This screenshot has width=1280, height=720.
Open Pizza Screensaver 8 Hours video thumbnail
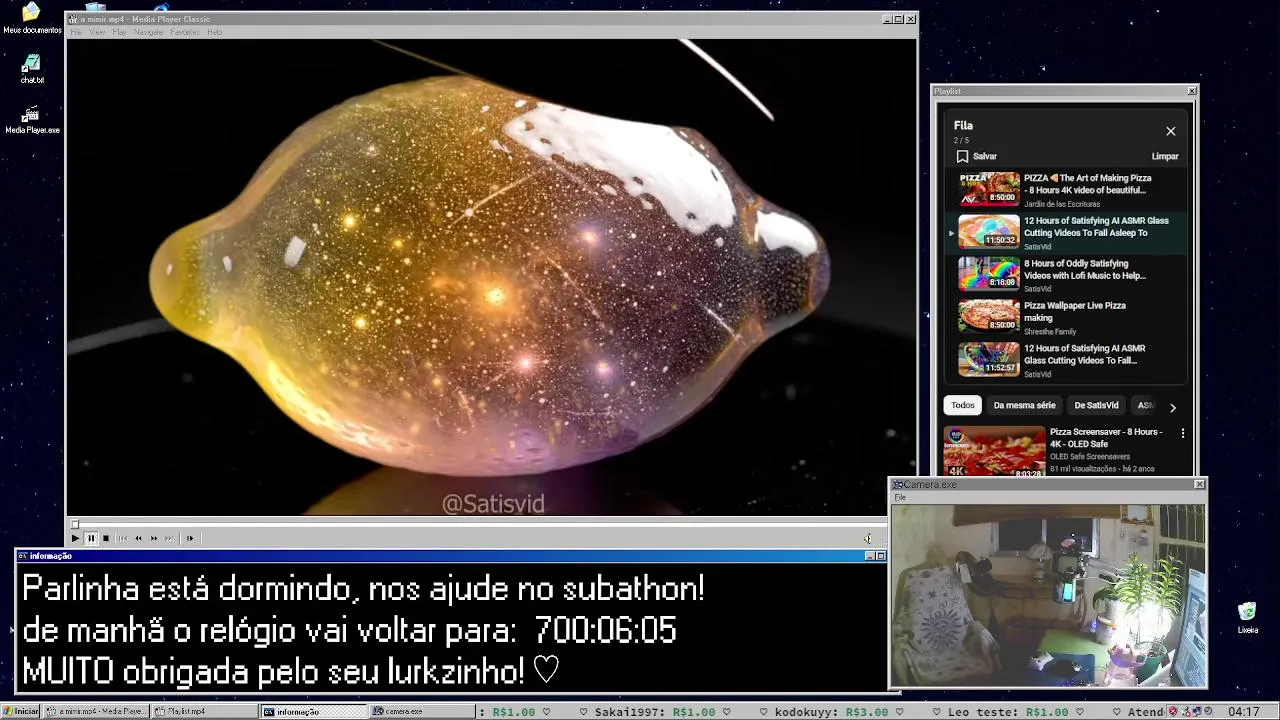pyautogui.click(x=994, y=452)
